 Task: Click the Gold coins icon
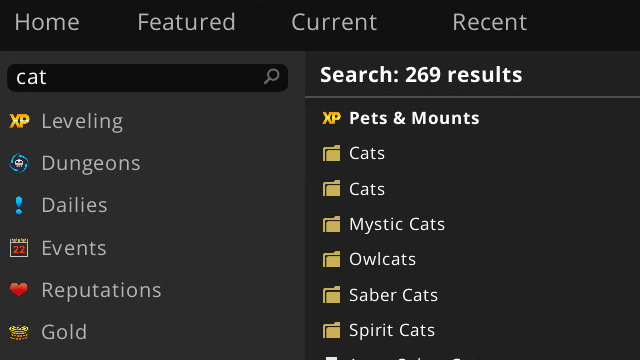coord(19,332)
